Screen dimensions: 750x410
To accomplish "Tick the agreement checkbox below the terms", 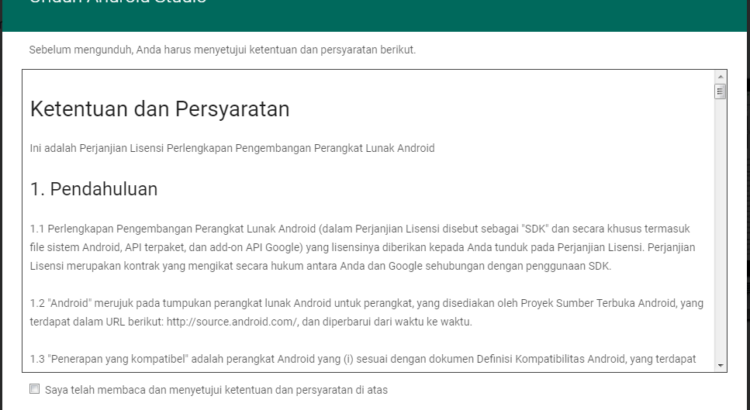I will [35, 389].
